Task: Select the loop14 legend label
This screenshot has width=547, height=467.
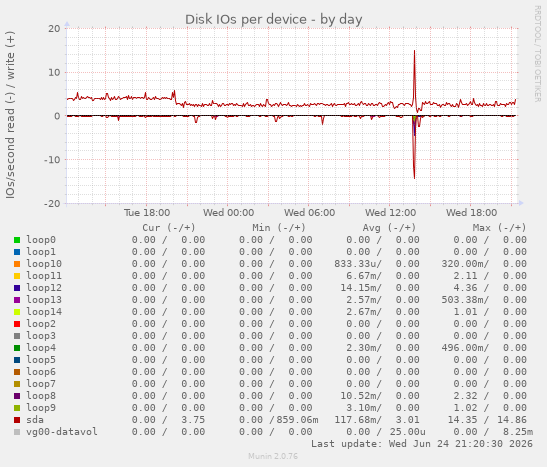Action: click(x=44, y=312)
